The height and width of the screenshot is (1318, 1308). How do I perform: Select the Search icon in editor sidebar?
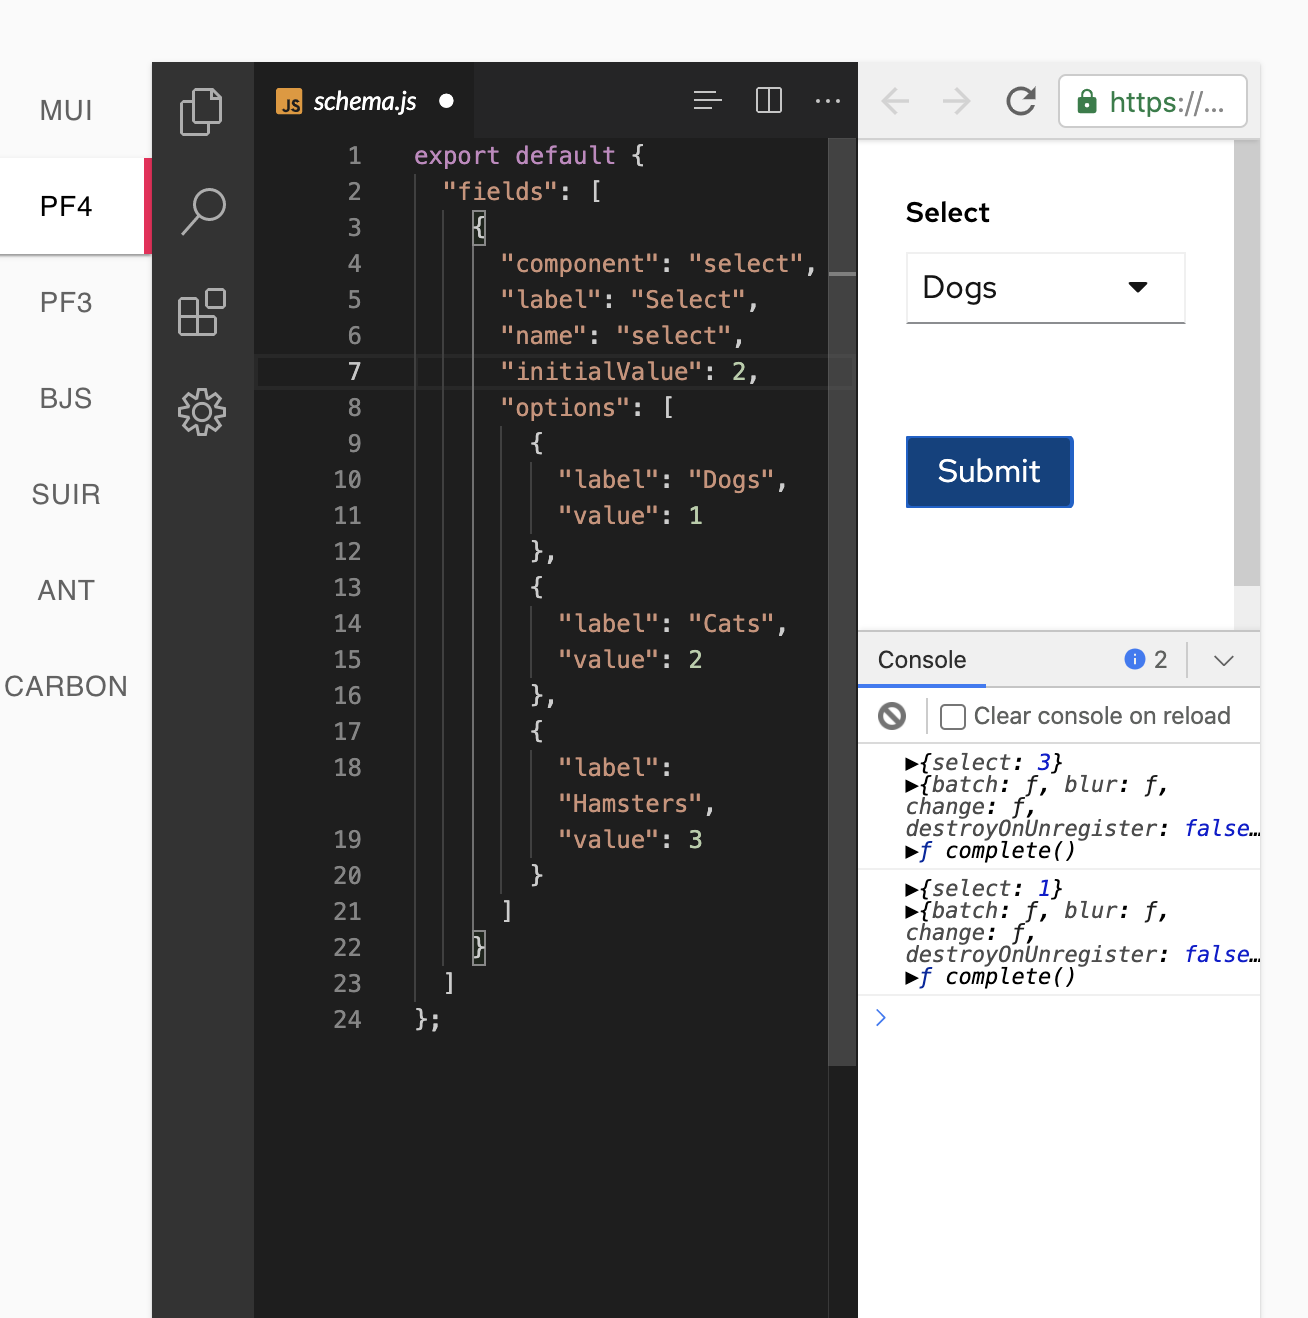pyautogui.click(x=201, y=210)
